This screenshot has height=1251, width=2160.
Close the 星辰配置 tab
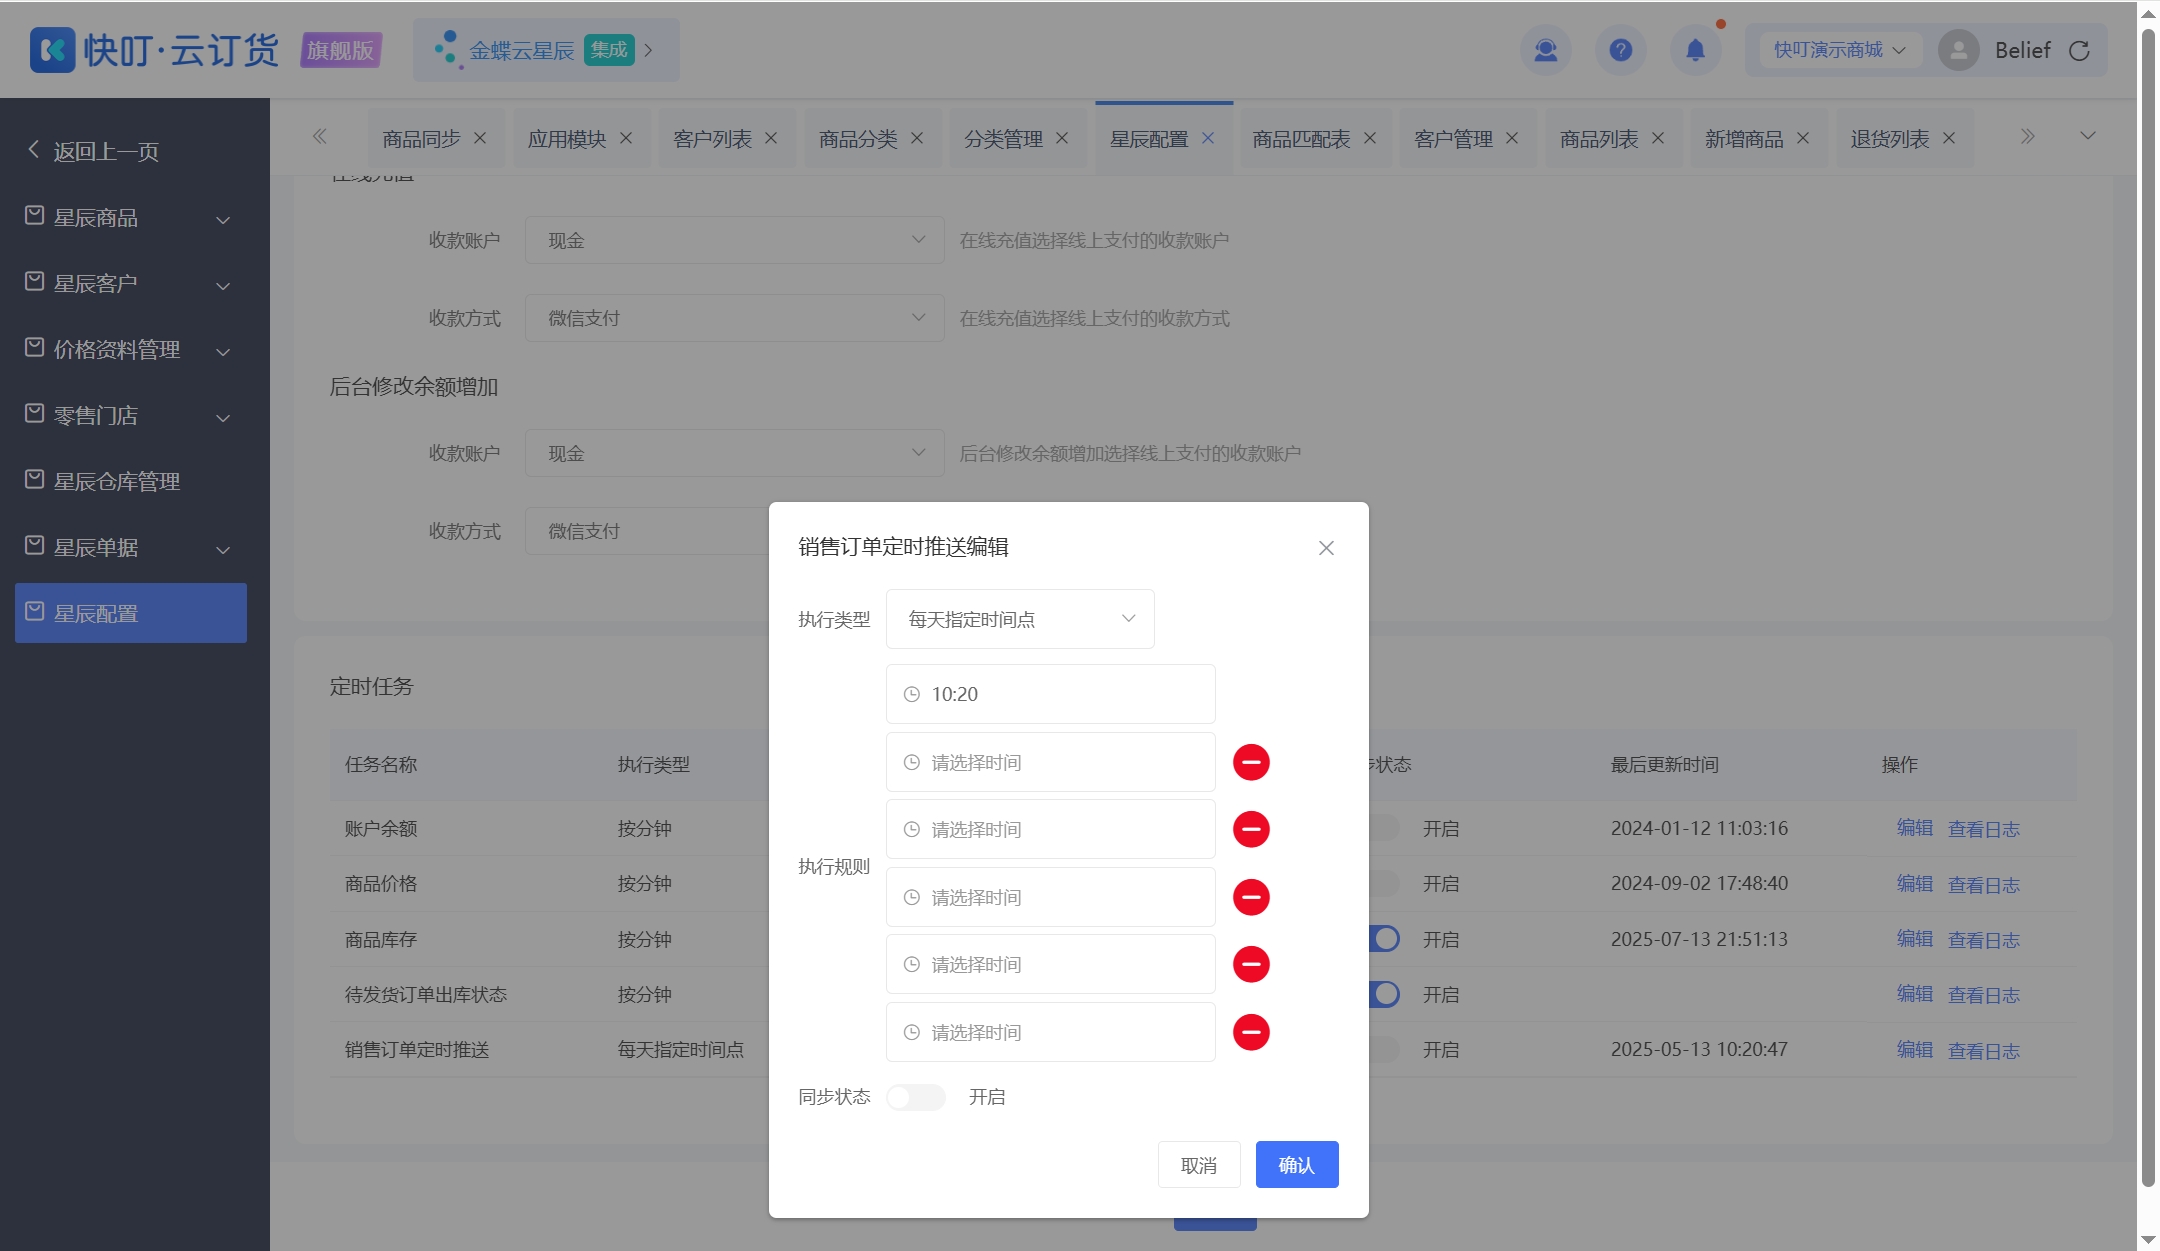1208,138
